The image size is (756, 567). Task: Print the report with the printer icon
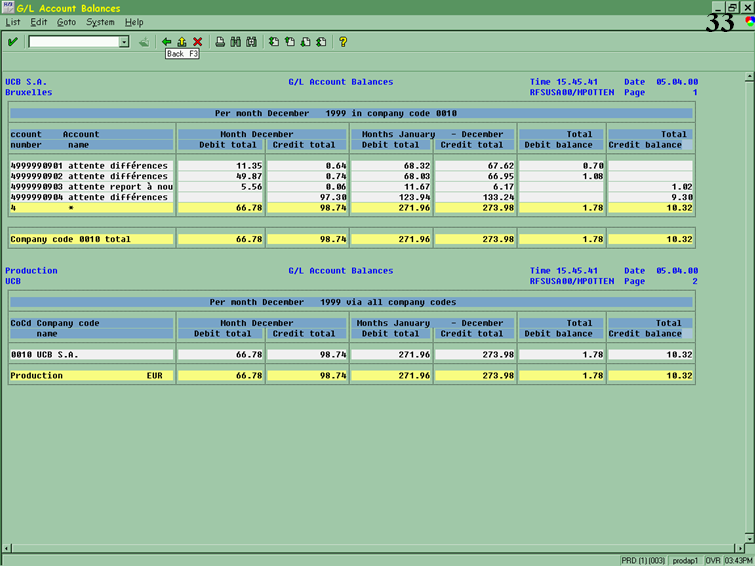tap(220, 42)
